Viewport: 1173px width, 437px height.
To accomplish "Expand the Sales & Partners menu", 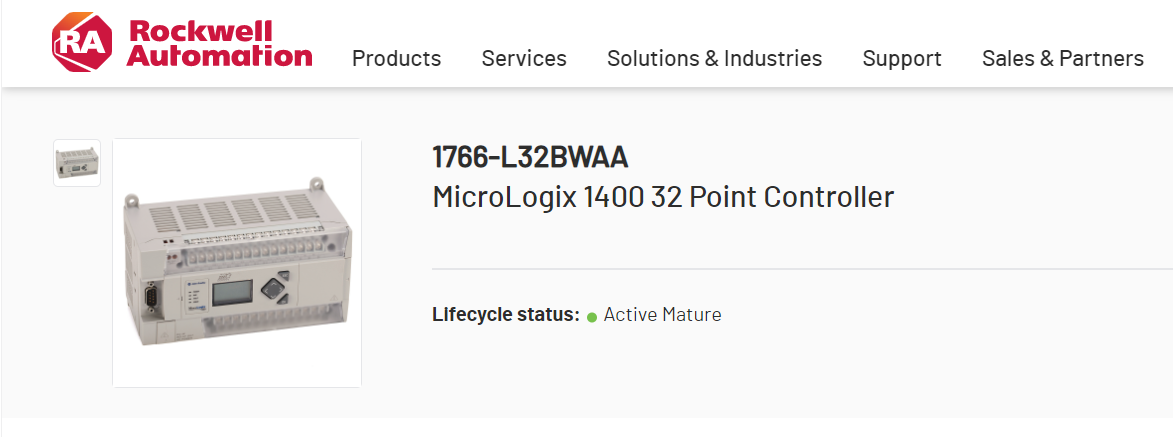I will click(1062, 59).
